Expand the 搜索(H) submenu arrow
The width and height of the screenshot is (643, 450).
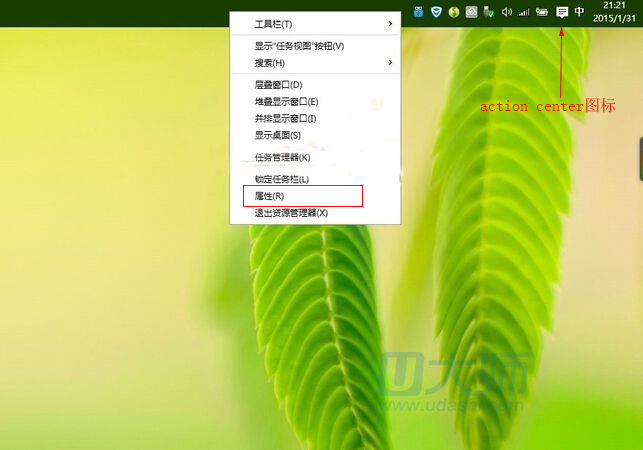pos(390,63)
